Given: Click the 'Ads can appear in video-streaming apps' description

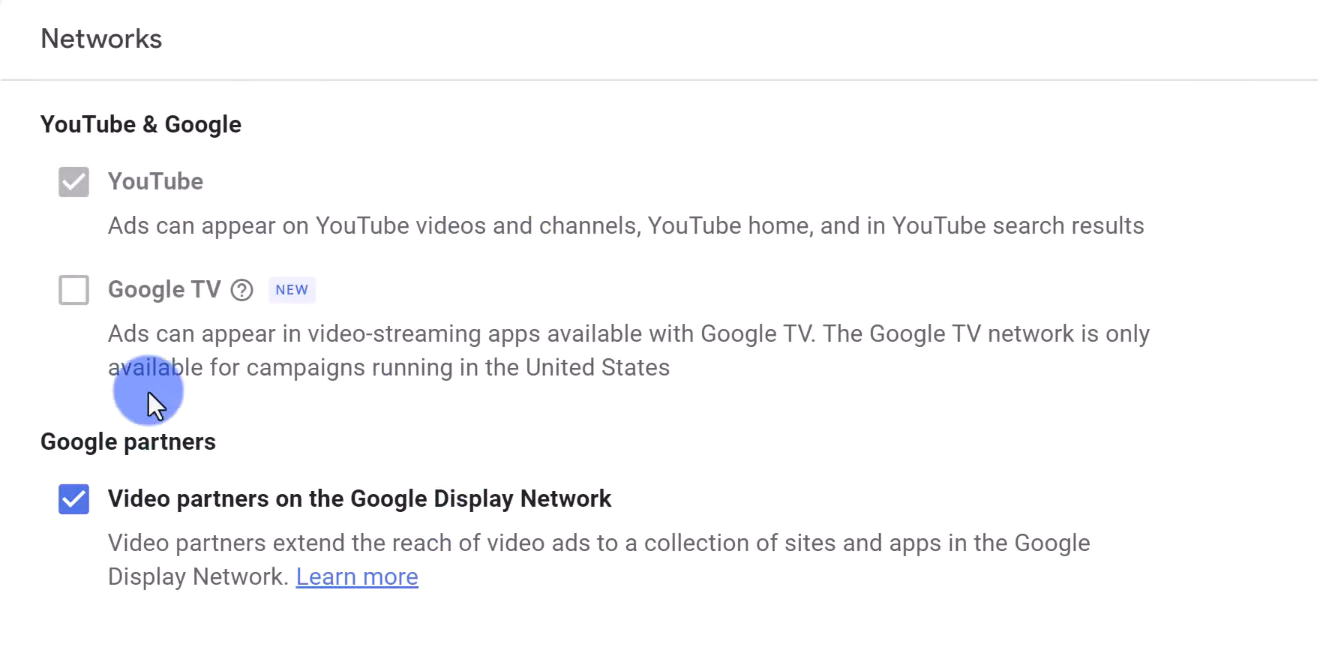Looking at the screenshot, I should (629, 351).
